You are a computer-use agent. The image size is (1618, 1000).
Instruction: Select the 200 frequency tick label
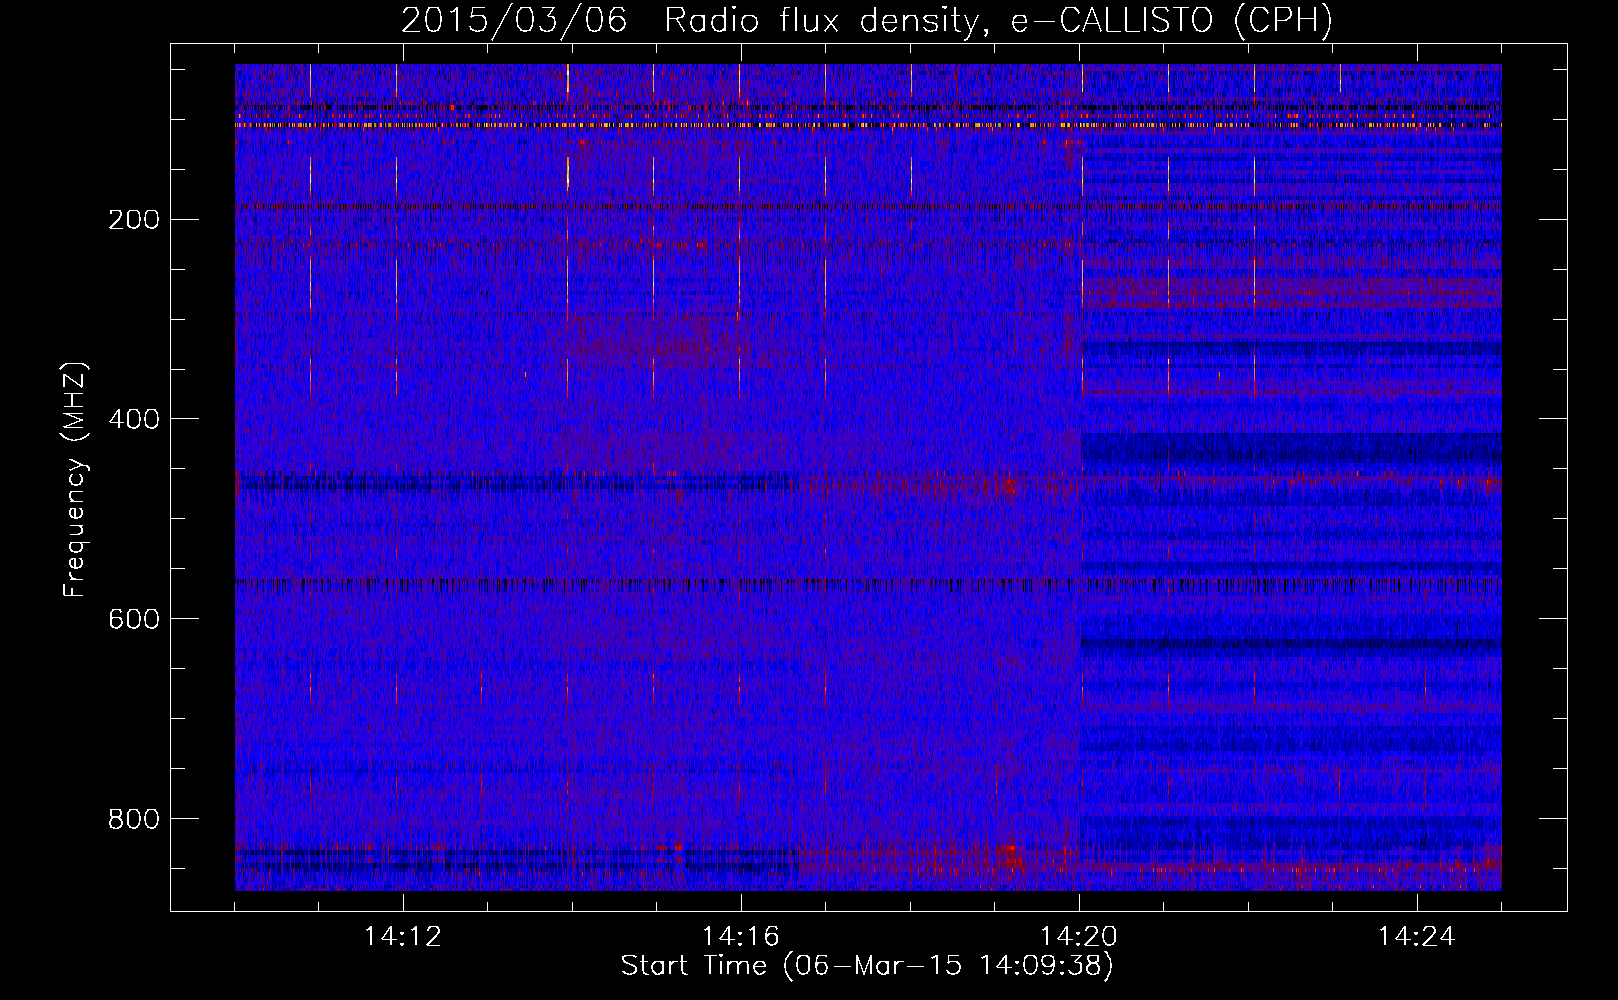(134, 220)
